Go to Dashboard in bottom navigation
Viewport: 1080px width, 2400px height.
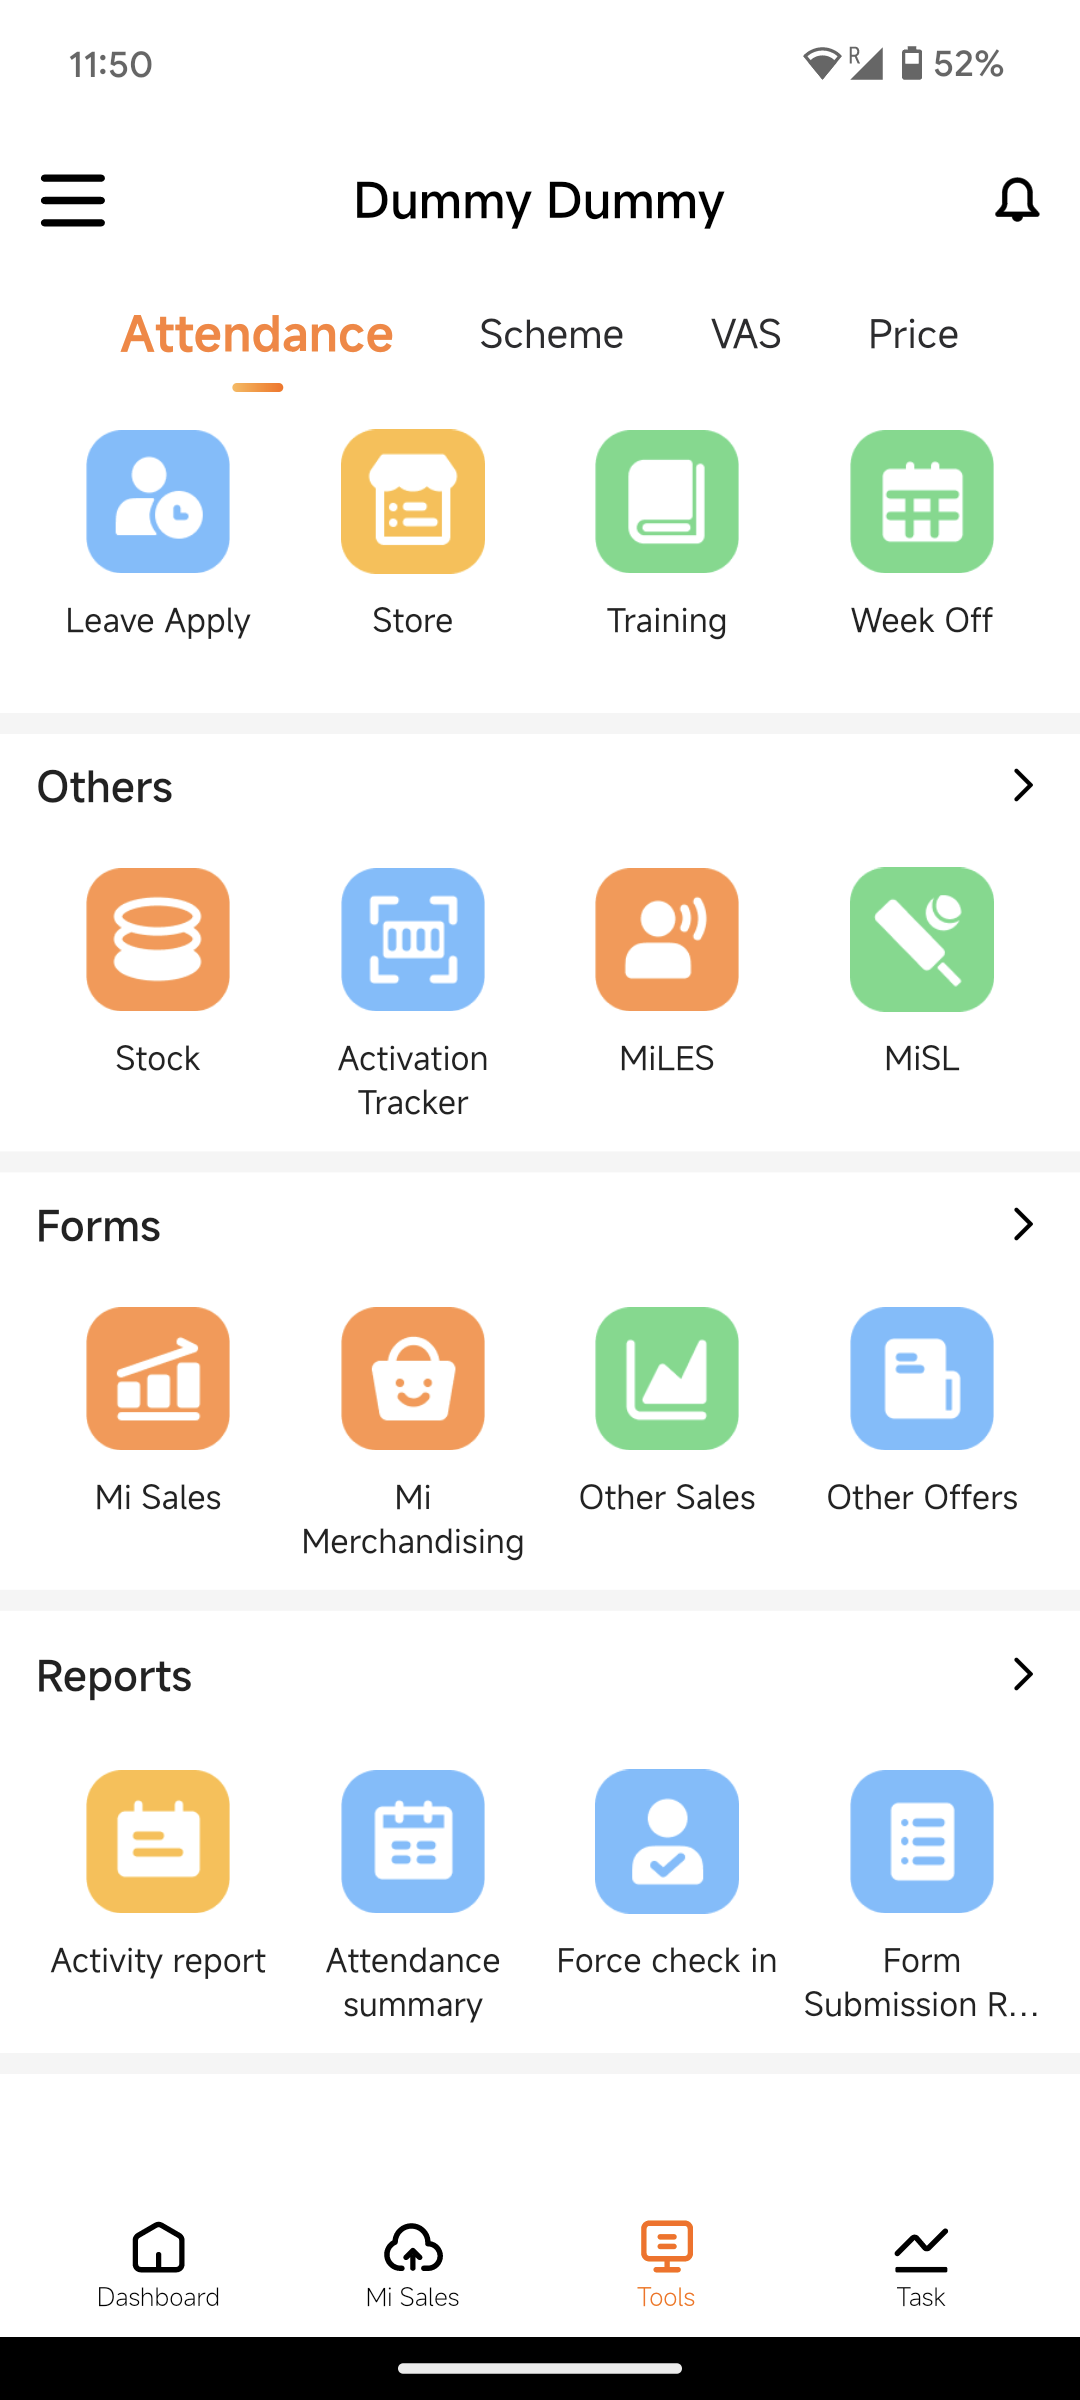pyautogui.click(x=158, y=2264)
